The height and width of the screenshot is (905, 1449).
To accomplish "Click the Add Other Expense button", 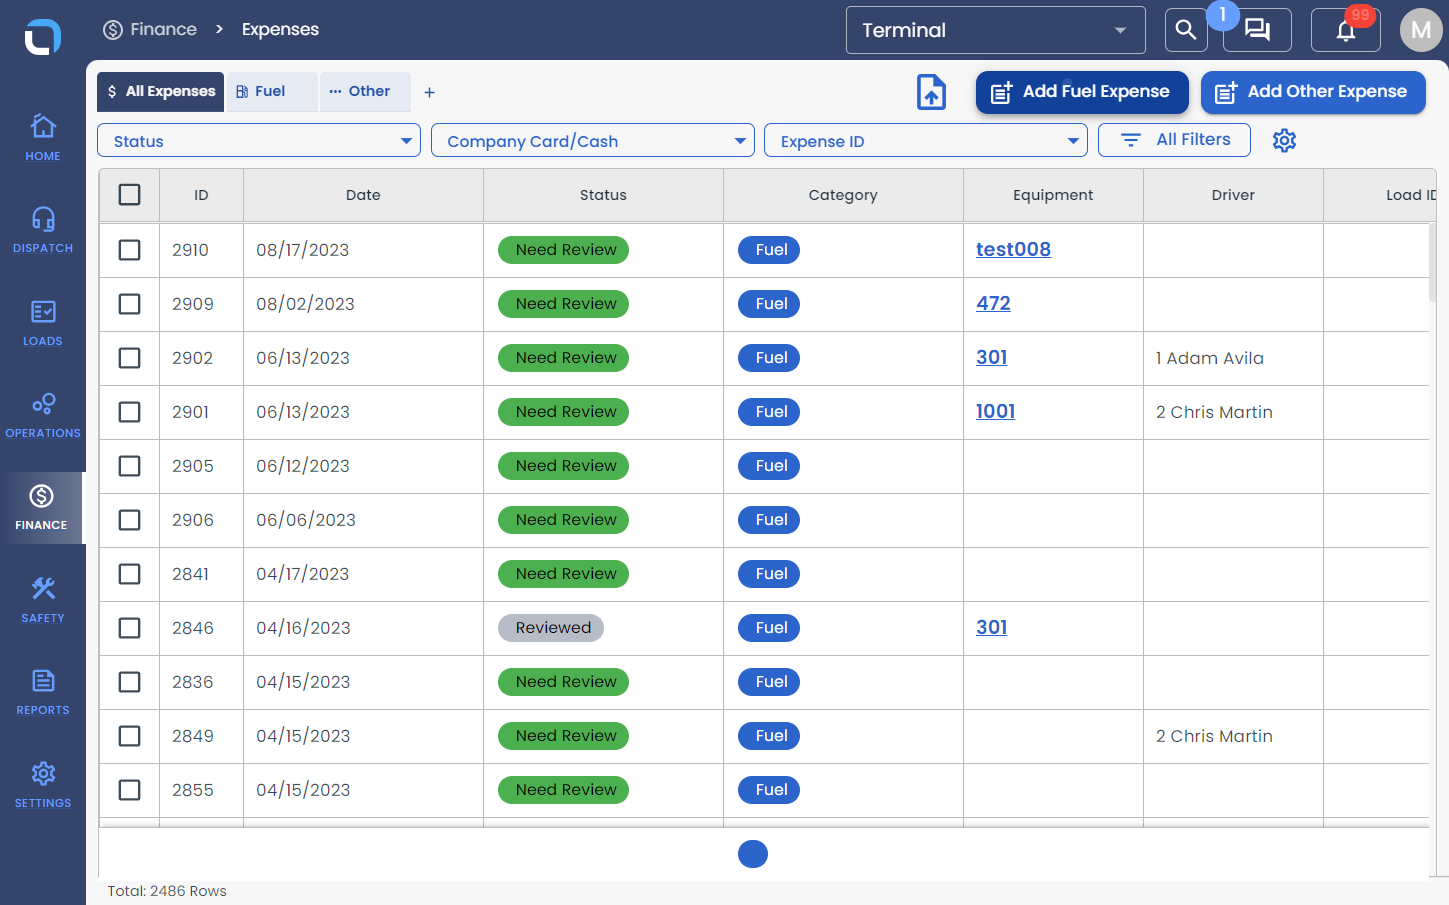I will tap(1313, 92).
